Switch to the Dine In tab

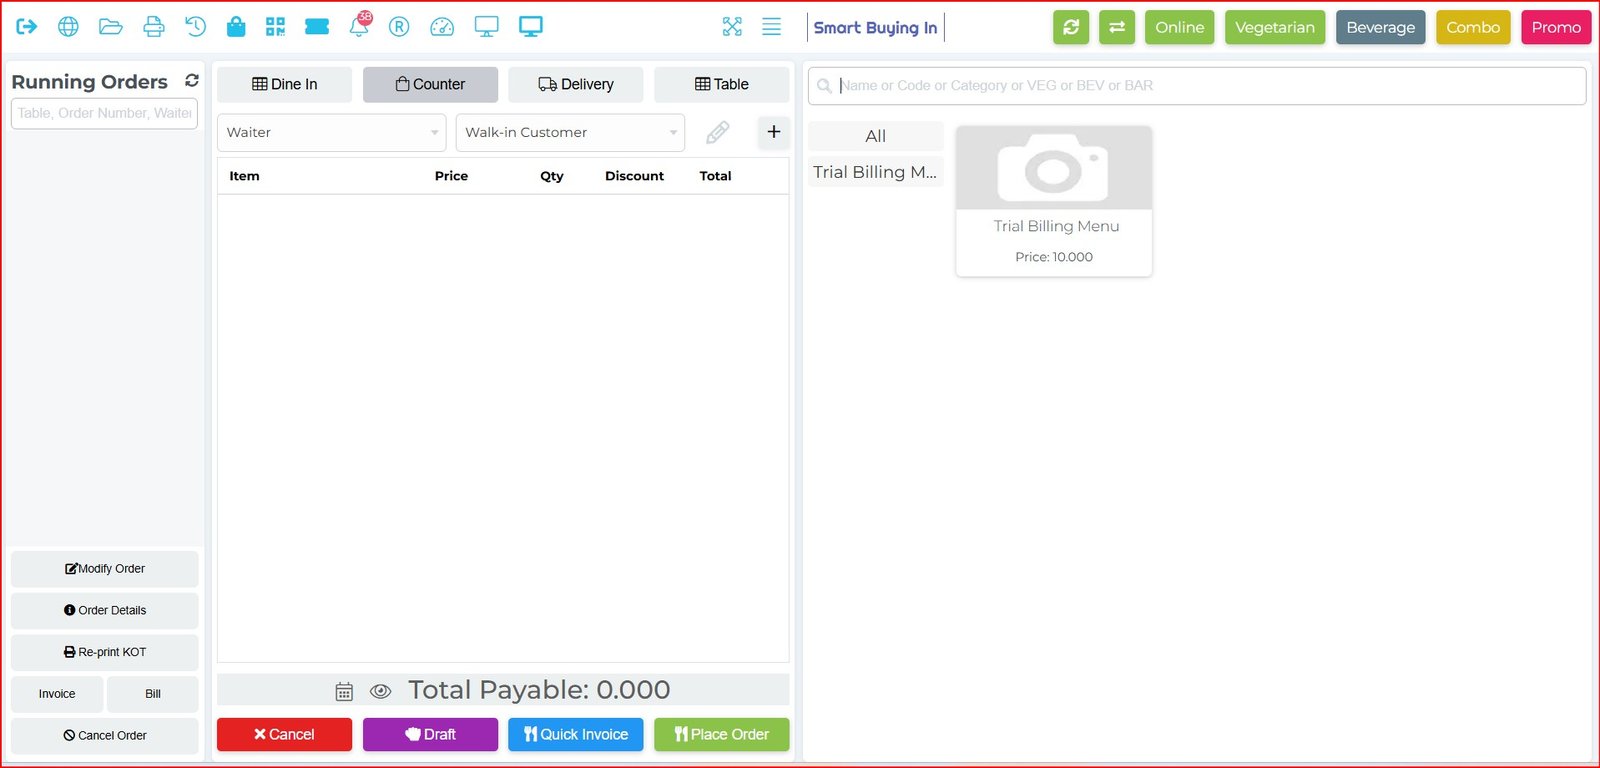[x=284, y=84]
